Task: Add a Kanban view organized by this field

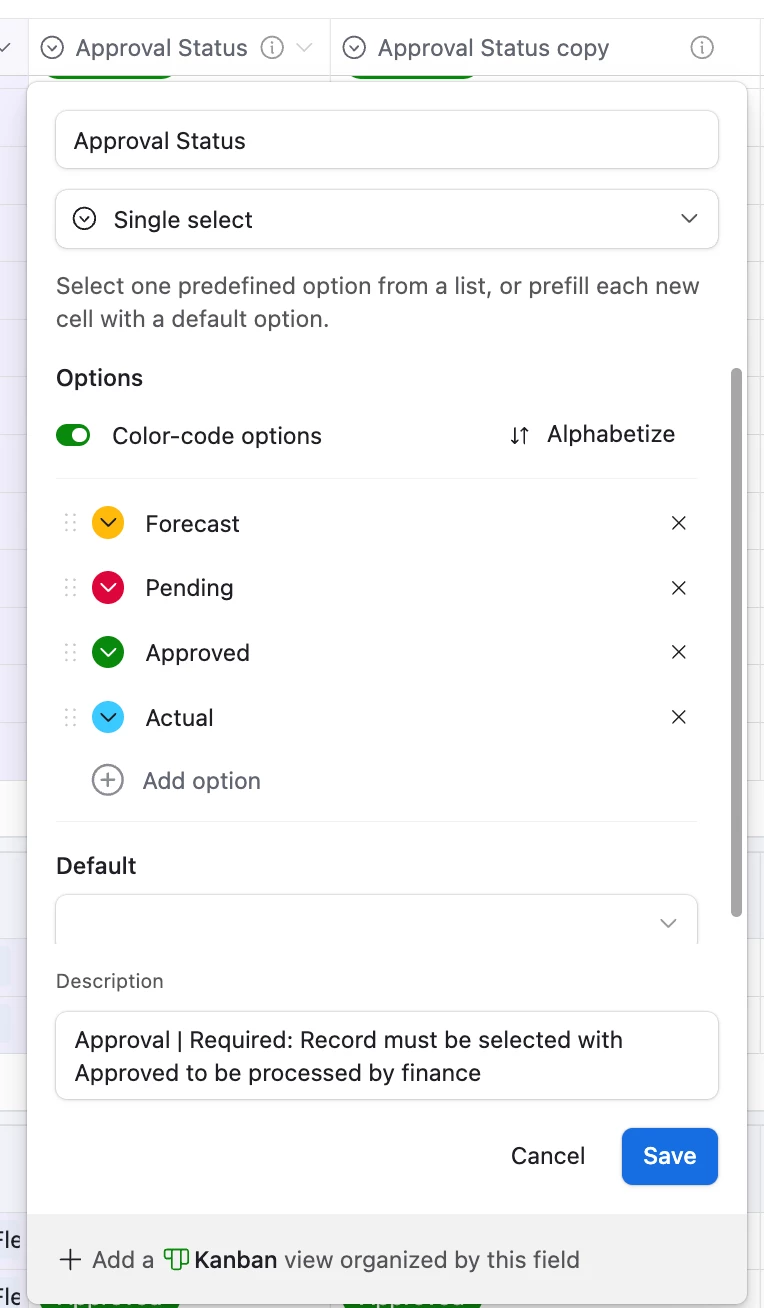Action: pos(319,1259)
